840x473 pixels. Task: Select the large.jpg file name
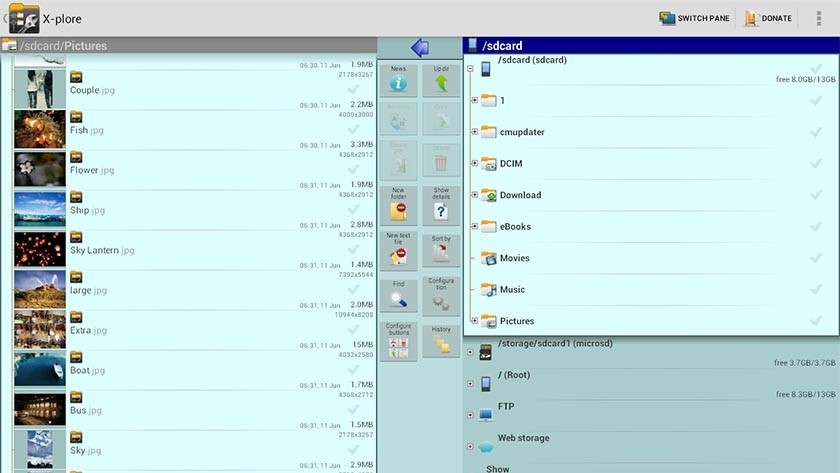[x=88, y=290]
